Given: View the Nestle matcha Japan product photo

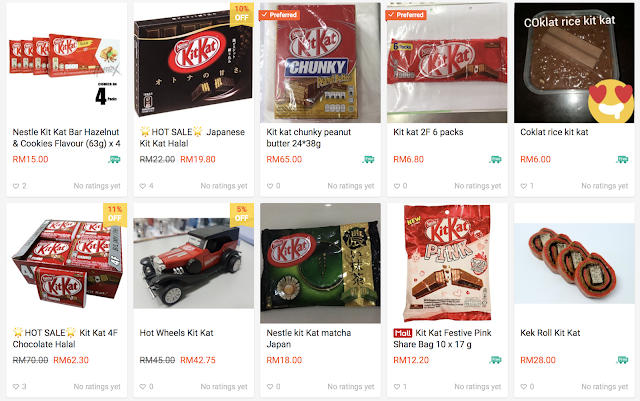Looking at the screenshot, I should point(320,263).
